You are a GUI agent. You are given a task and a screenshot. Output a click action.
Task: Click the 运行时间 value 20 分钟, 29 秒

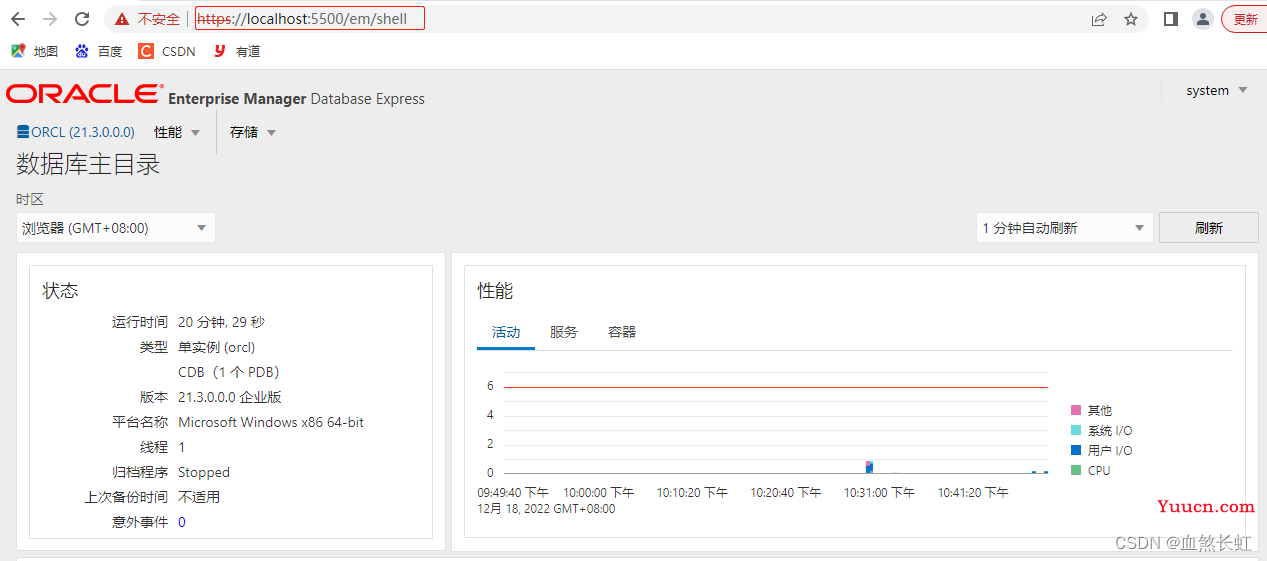(221, 322)
